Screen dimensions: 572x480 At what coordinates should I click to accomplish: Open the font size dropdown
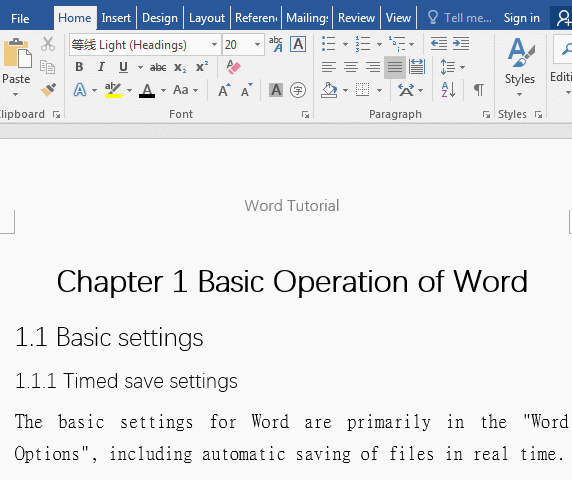[x=258, y=44]
